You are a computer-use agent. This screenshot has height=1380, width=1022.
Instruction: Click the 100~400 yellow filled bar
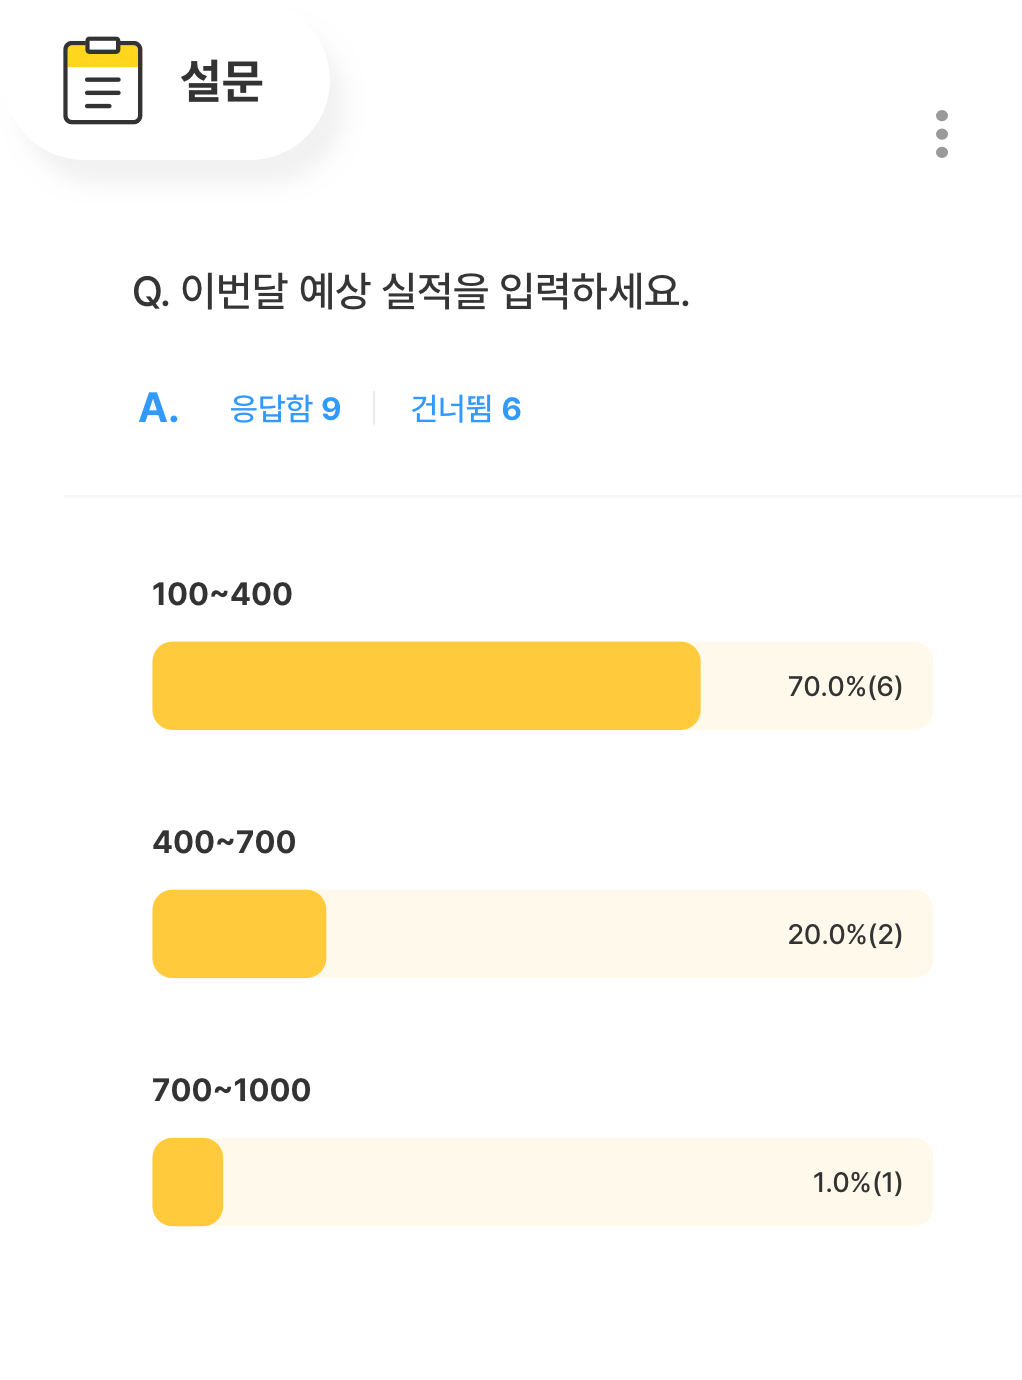point(426,686)
